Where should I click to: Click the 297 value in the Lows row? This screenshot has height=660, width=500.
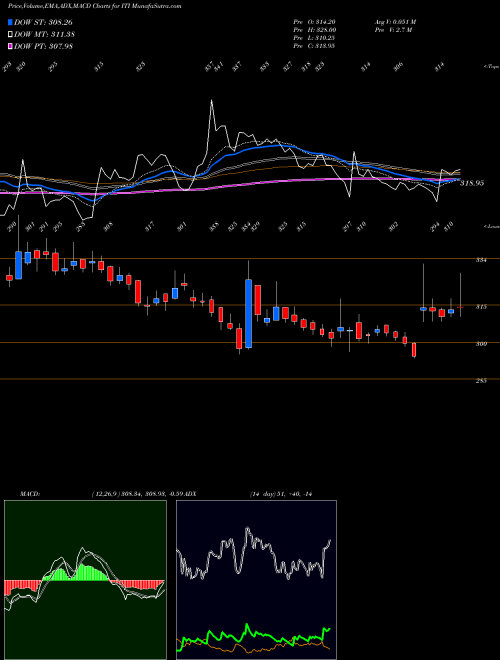coord(348,227)
